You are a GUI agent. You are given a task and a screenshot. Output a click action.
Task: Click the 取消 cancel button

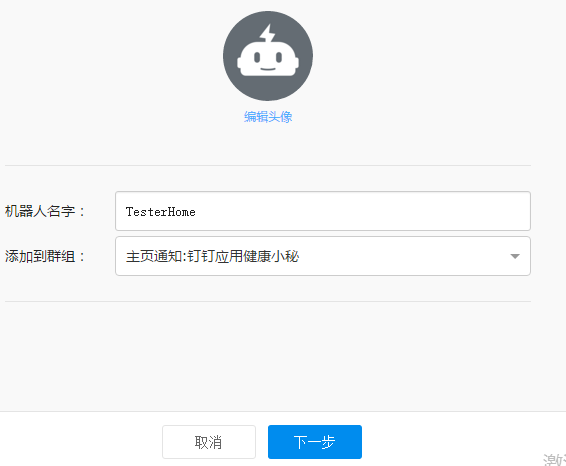click(209, 442)
